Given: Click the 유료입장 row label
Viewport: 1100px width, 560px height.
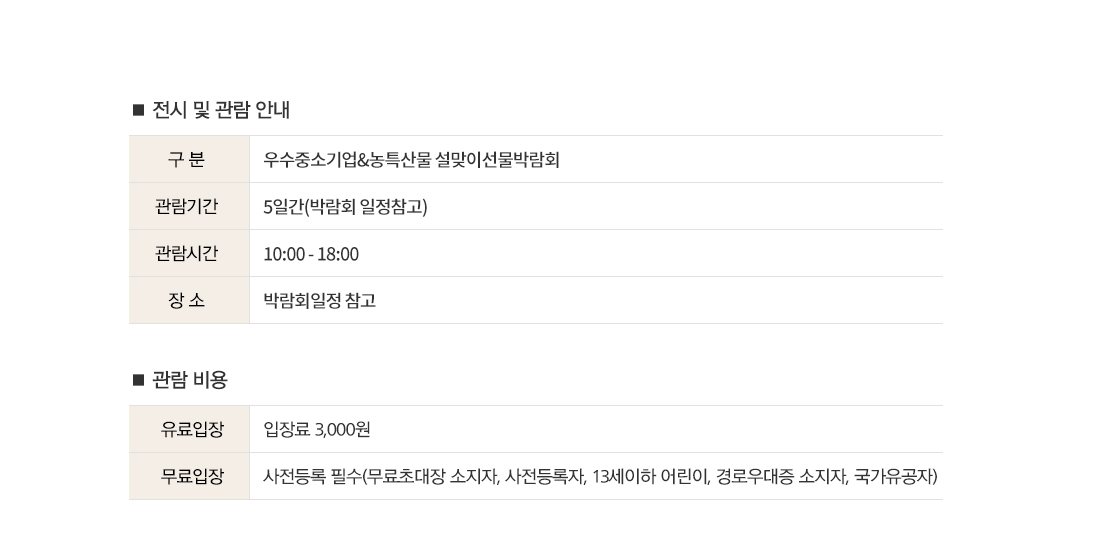Looking at the screenshot, I should click(192, 430).
